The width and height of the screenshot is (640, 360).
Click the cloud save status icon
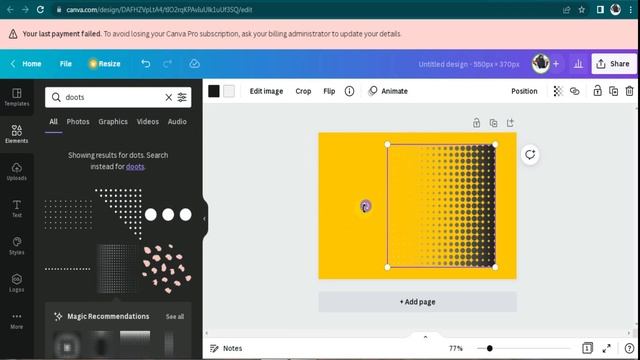[x=194, y=64]
